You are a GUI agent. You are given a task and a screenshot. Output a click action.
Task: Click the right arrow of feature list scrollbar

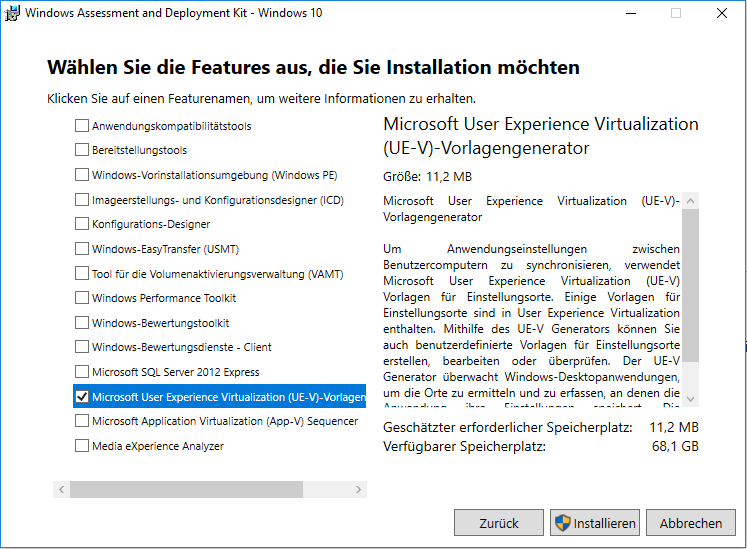point(358,489)
